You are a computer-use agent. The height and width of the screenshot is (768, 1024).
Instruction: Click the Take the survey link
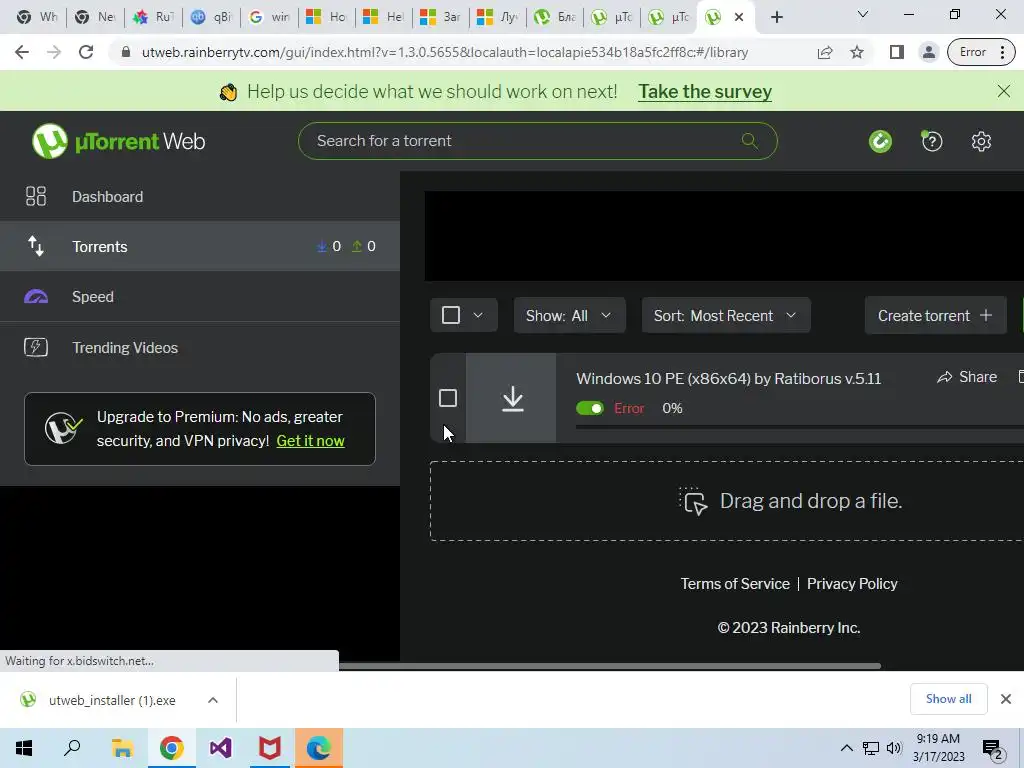pyautogui.click(x=705, y=91)
